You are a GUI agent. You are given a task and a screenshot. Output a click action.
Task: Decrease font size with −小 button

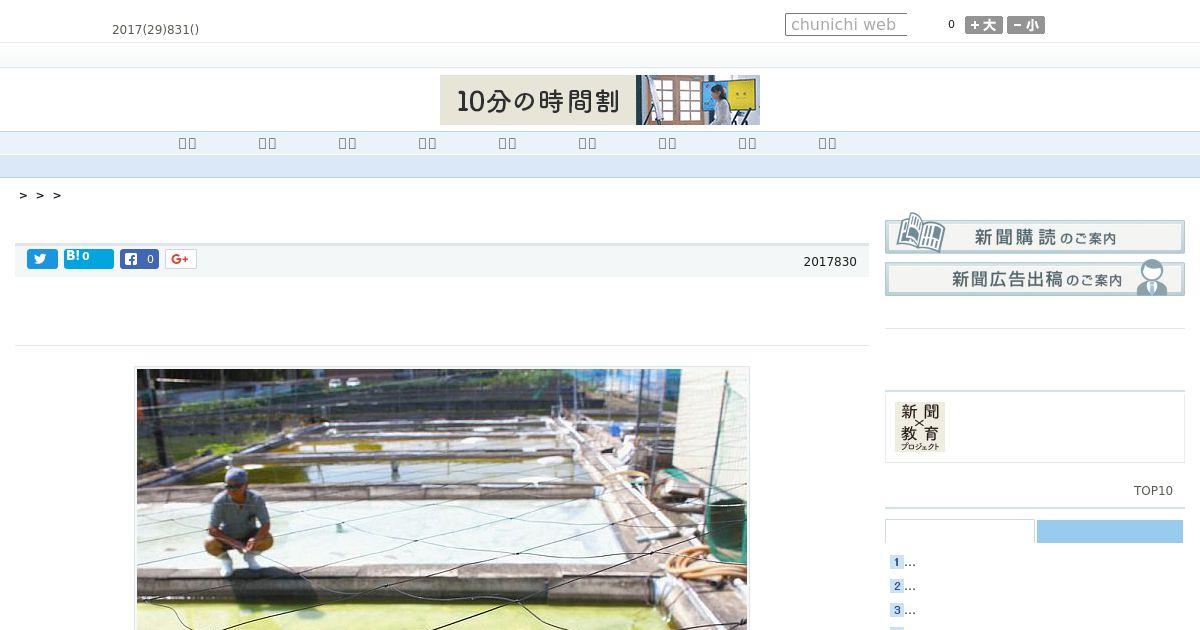(x=1026, y=25)
